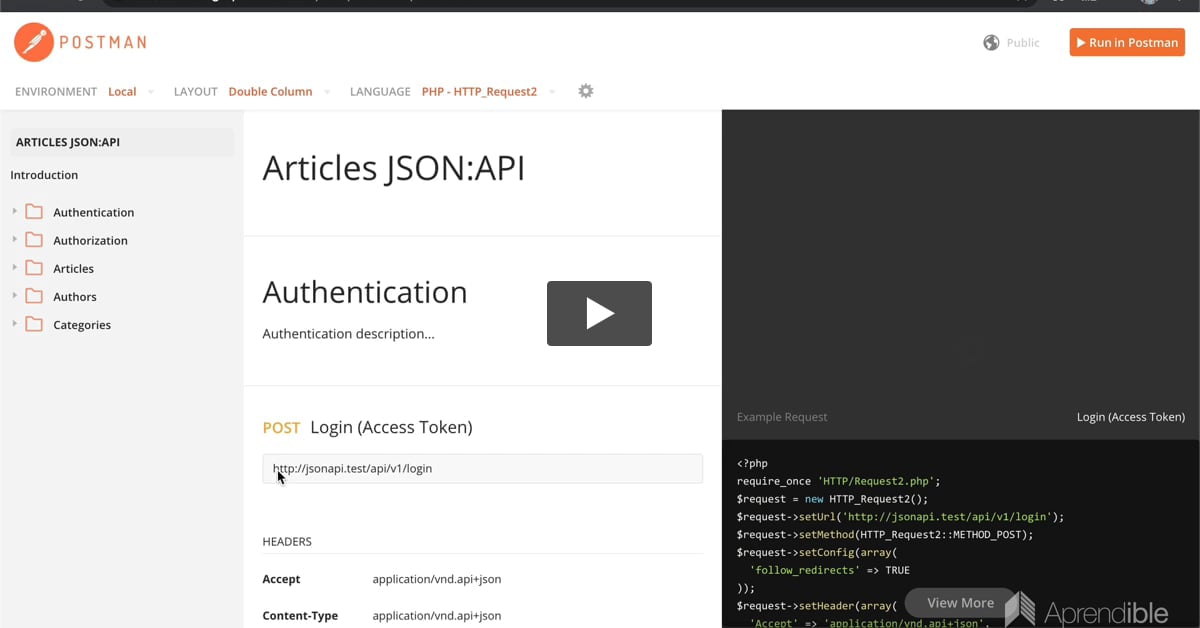Viewport: 1200px width, 628px height.
Task: Expand the Authors folder arrow
Action: pos(15,296)
